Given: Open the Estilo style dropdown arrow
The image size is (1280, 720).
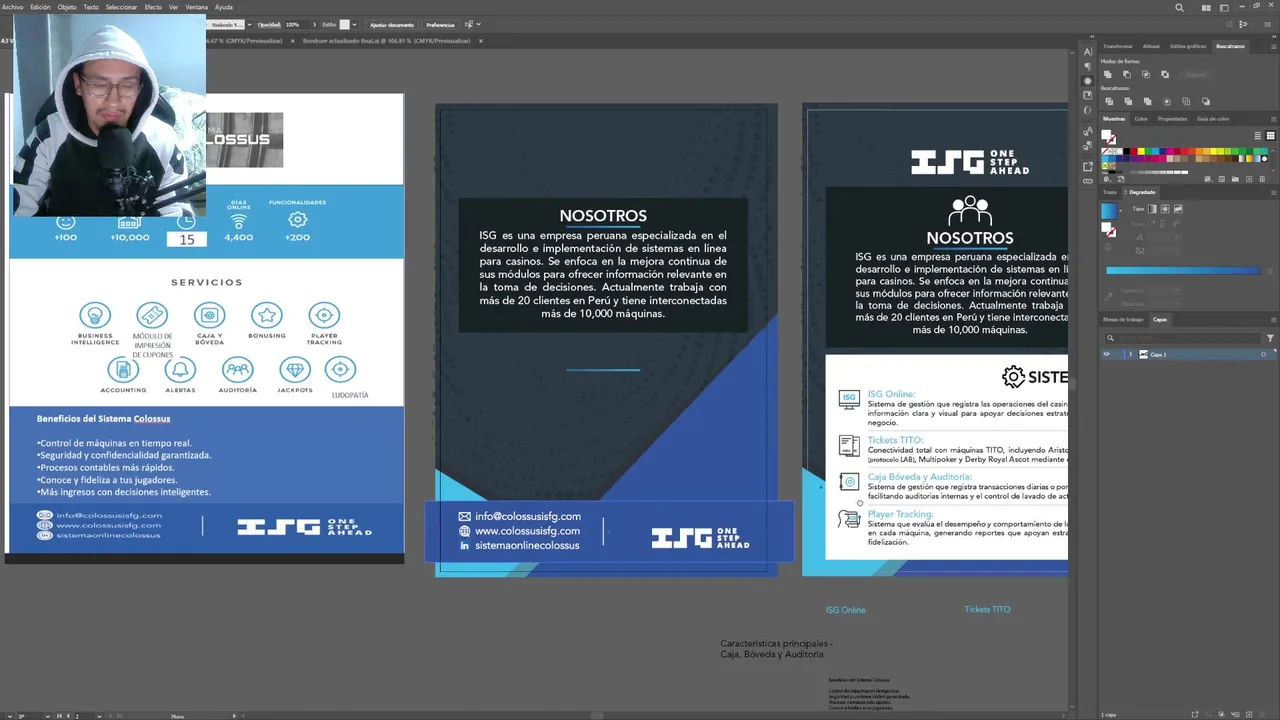Looking at the screenshot, I should pos(354,25).
